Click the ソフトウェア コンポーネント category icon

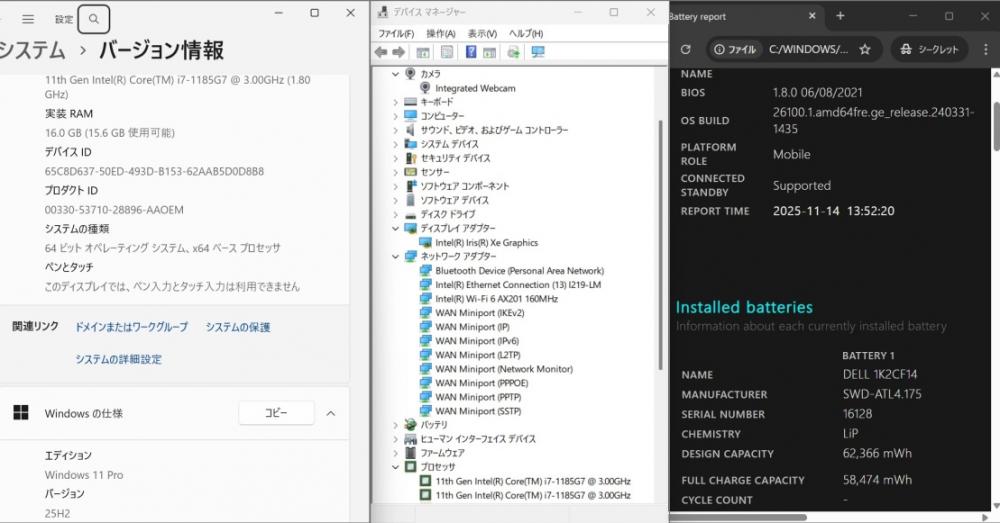[410, 186]
